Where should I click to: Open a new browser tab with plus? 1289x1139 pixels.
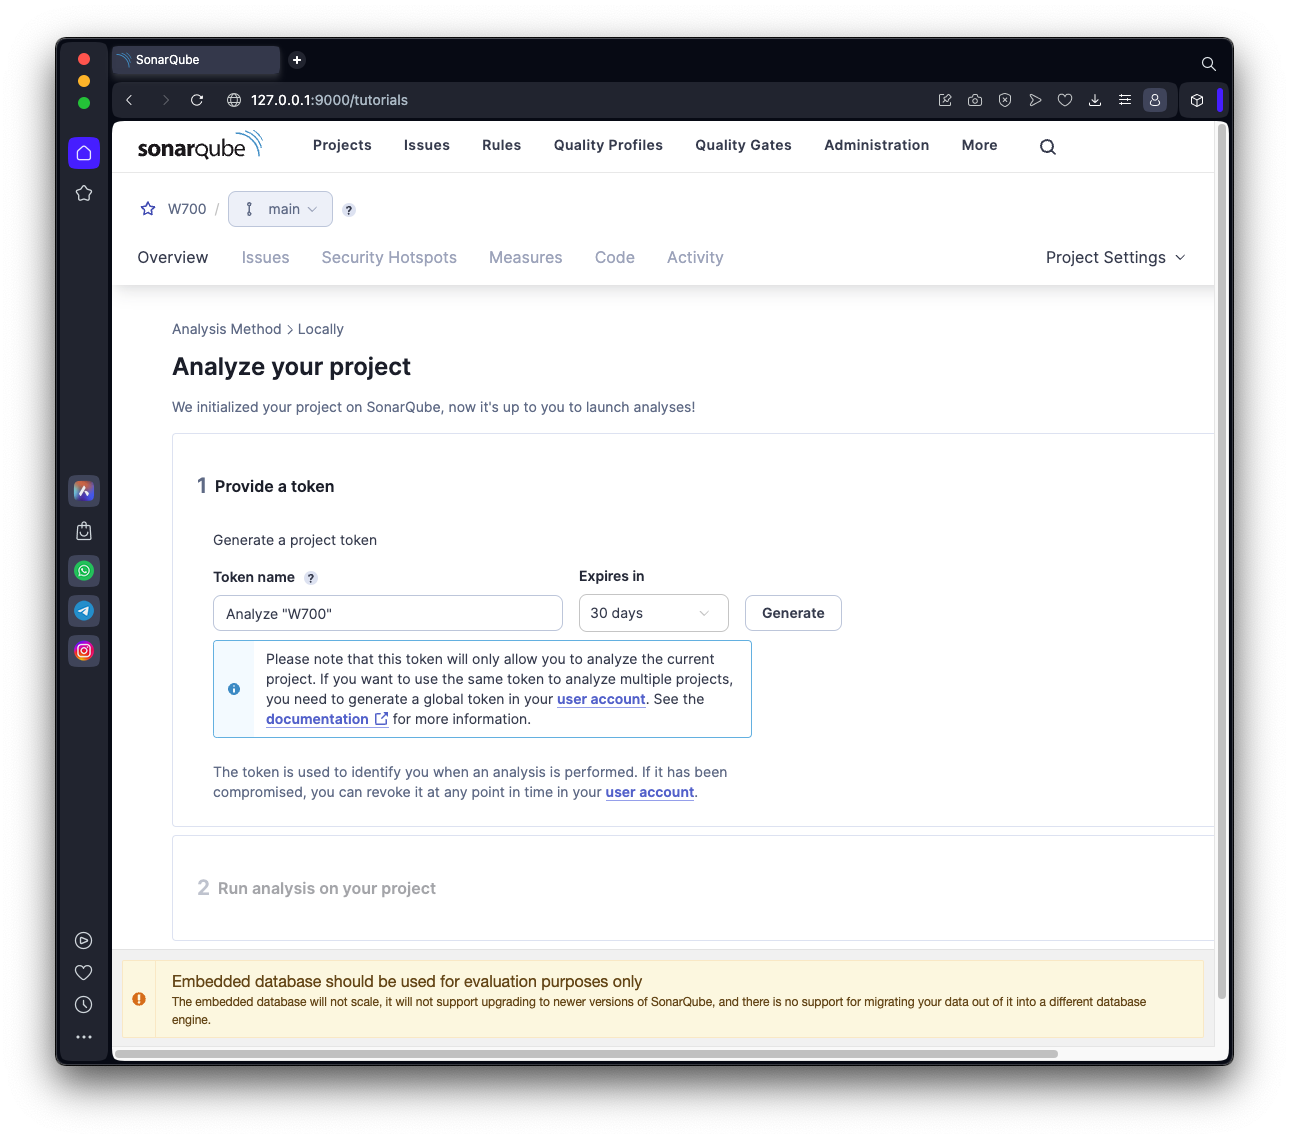point(297,60)
